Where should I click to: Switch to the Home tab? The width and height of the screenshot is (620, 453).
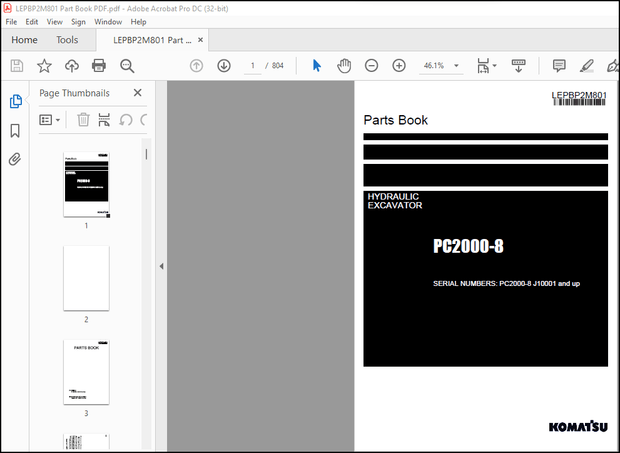(24, 40)
